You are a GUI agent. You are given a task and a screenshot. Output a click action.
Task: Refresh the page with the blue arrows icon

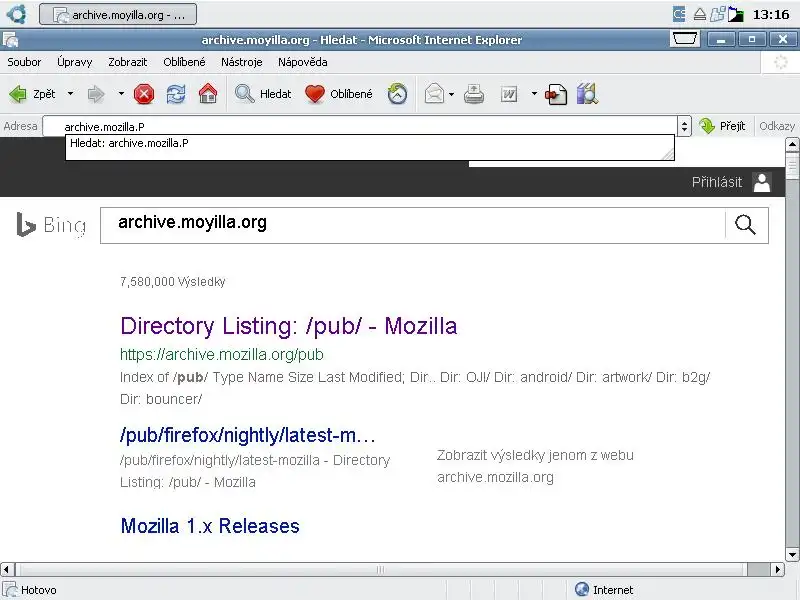176,94
